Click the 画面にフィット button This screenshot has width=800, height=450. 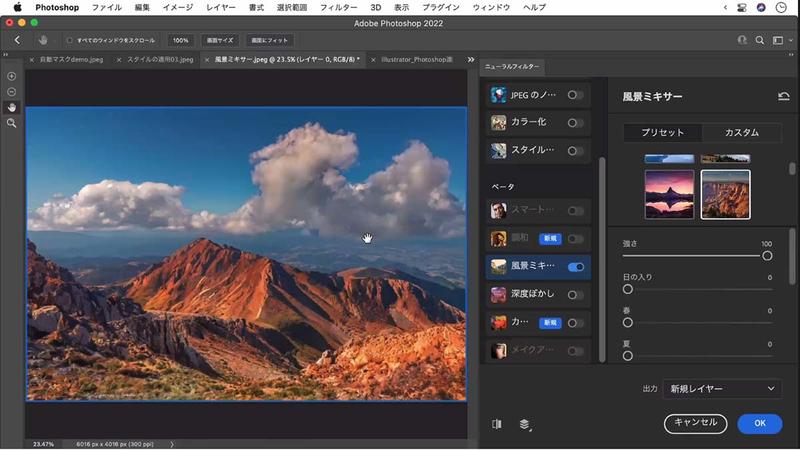[x=269, y=40]
